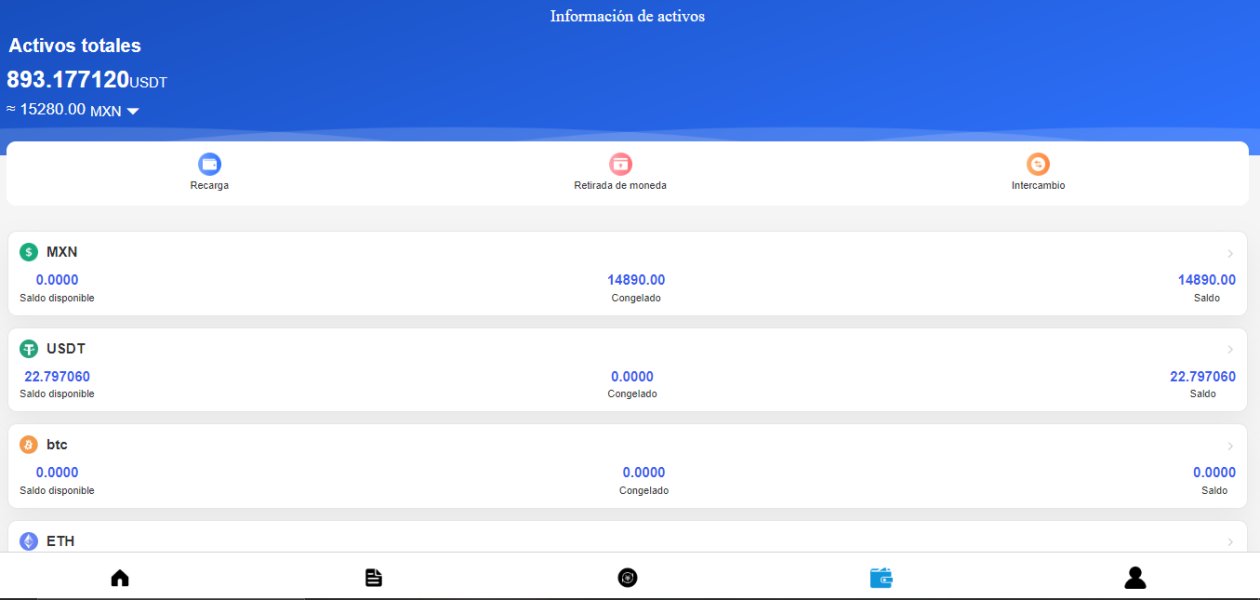The height and width of the screenshot is (600, 1260).
Task: Expand the btc row chevron
Action: (1231, 446)
